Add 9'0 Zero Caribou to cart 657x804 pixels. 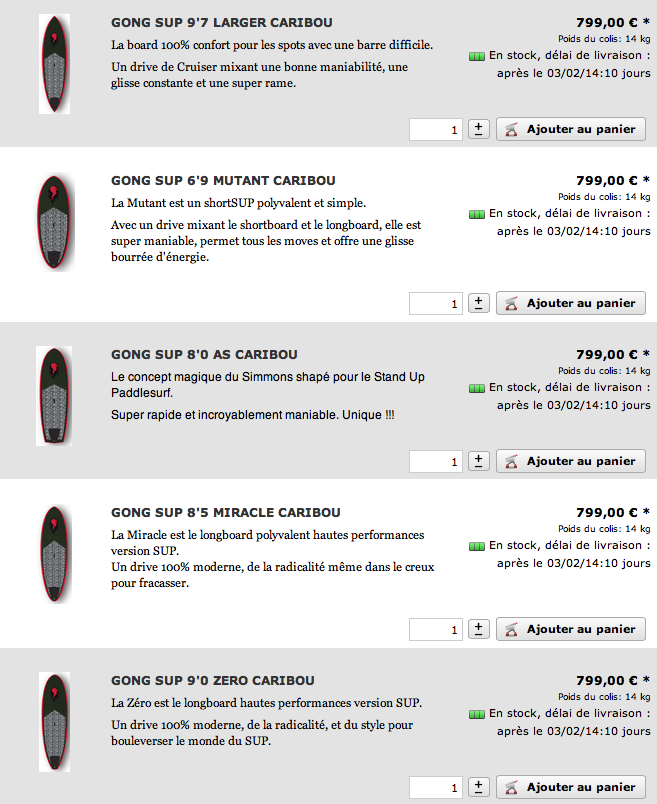click(x=571, y=788)
